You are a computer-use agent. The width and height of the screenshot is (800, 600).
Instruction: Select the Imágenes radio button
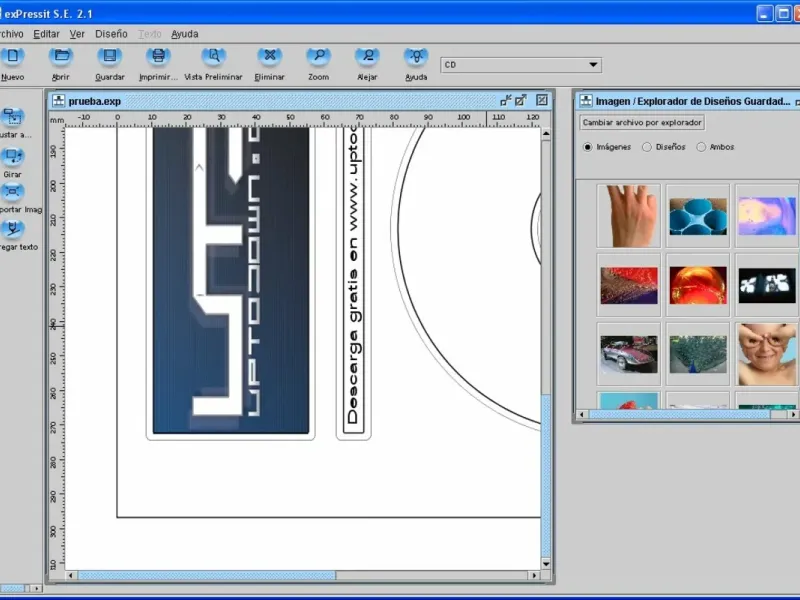pos(588,147)
